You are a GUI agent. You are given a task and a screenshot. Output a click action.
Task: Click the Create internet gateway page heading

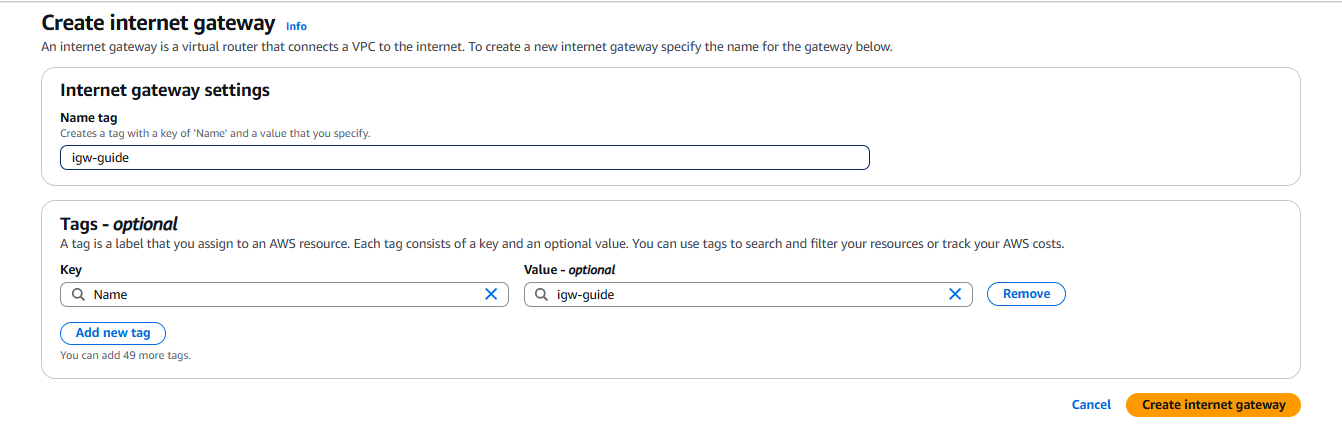point(158,23)
